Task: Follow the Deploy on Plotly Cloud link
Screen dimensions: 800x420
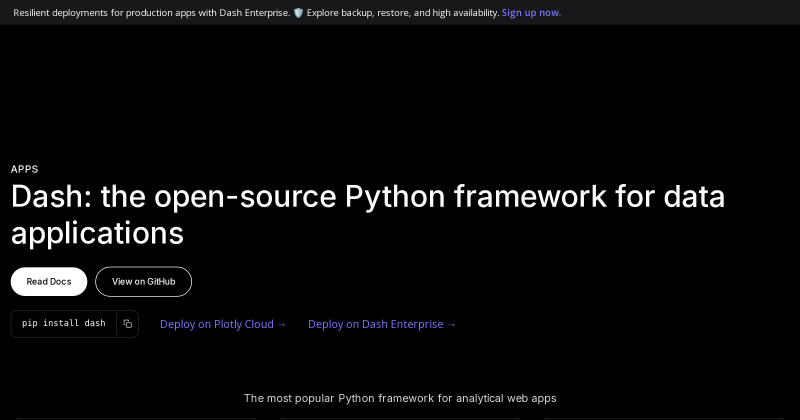Action: point(223,324)
